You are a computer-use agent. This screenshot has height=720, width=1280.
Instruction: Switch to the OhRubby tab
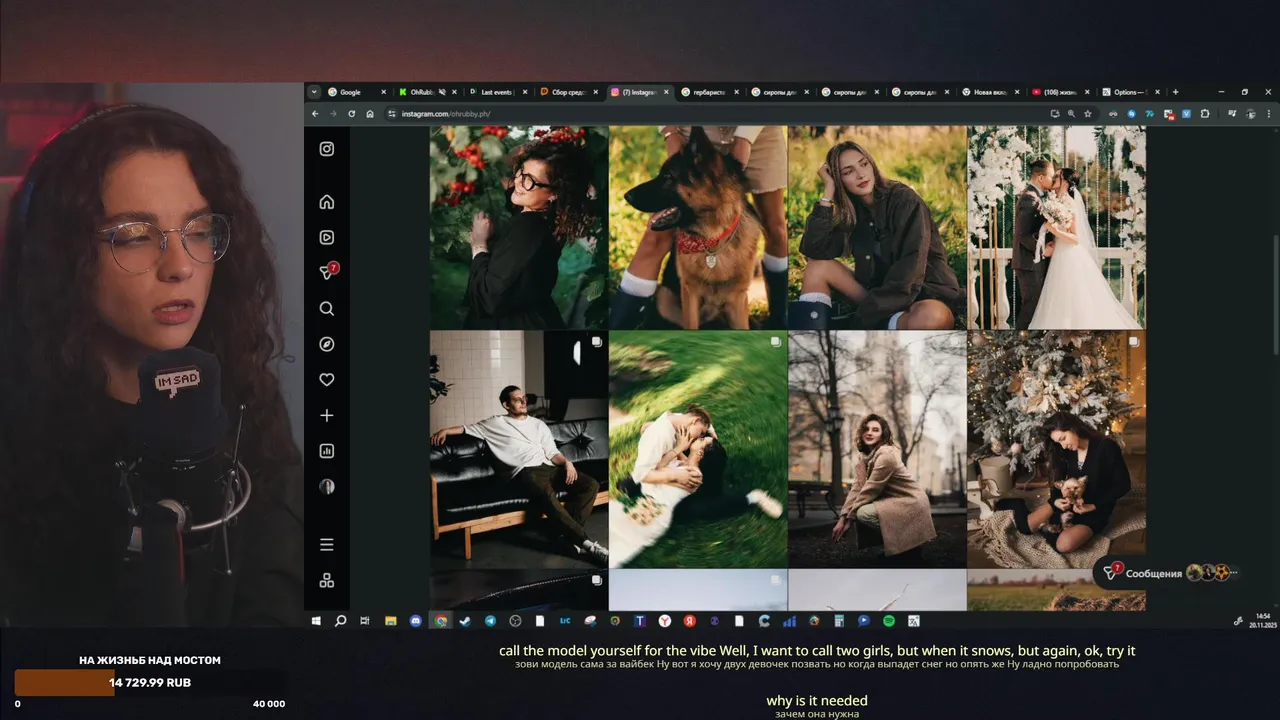428,92
